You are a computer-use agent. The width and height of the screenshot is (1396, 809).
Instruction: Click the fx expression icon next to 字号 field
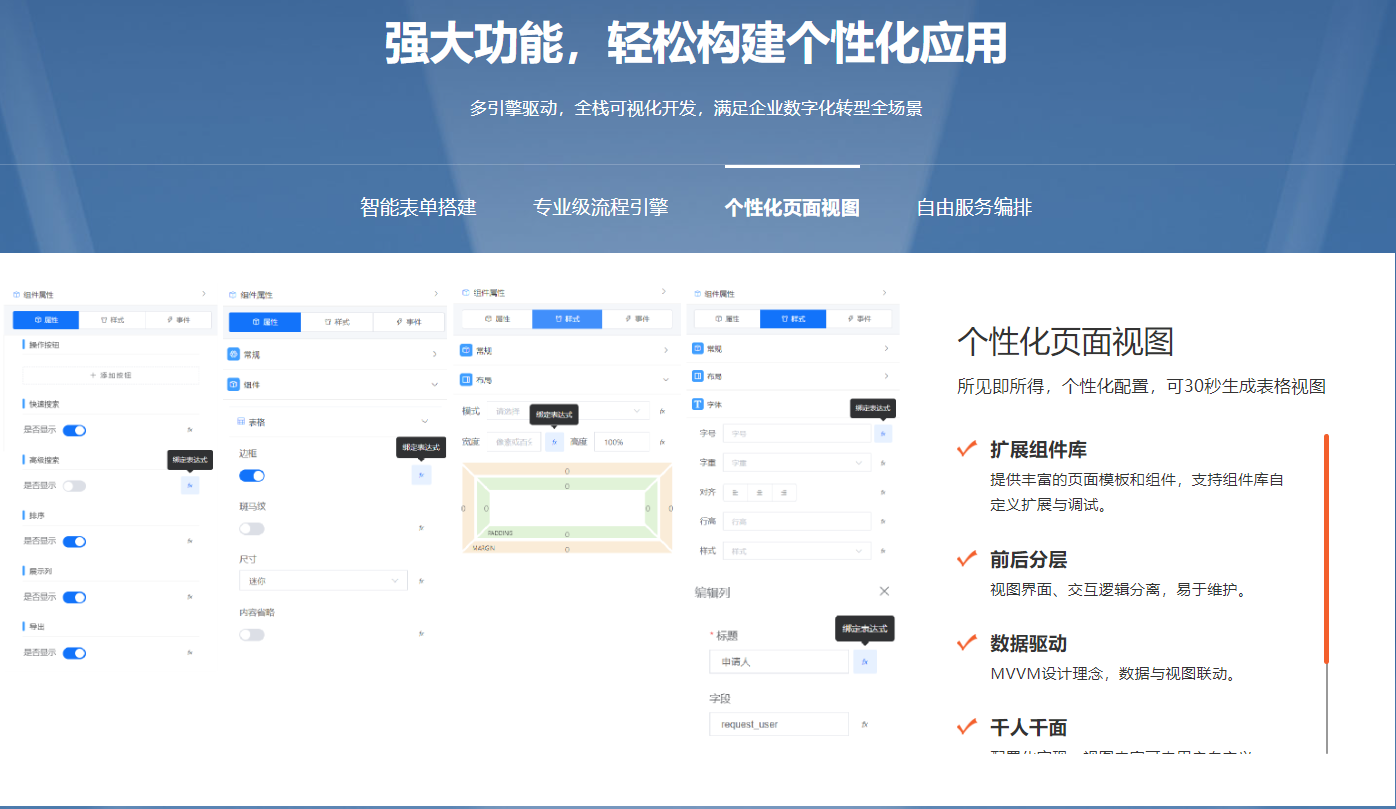pos(883,434)
